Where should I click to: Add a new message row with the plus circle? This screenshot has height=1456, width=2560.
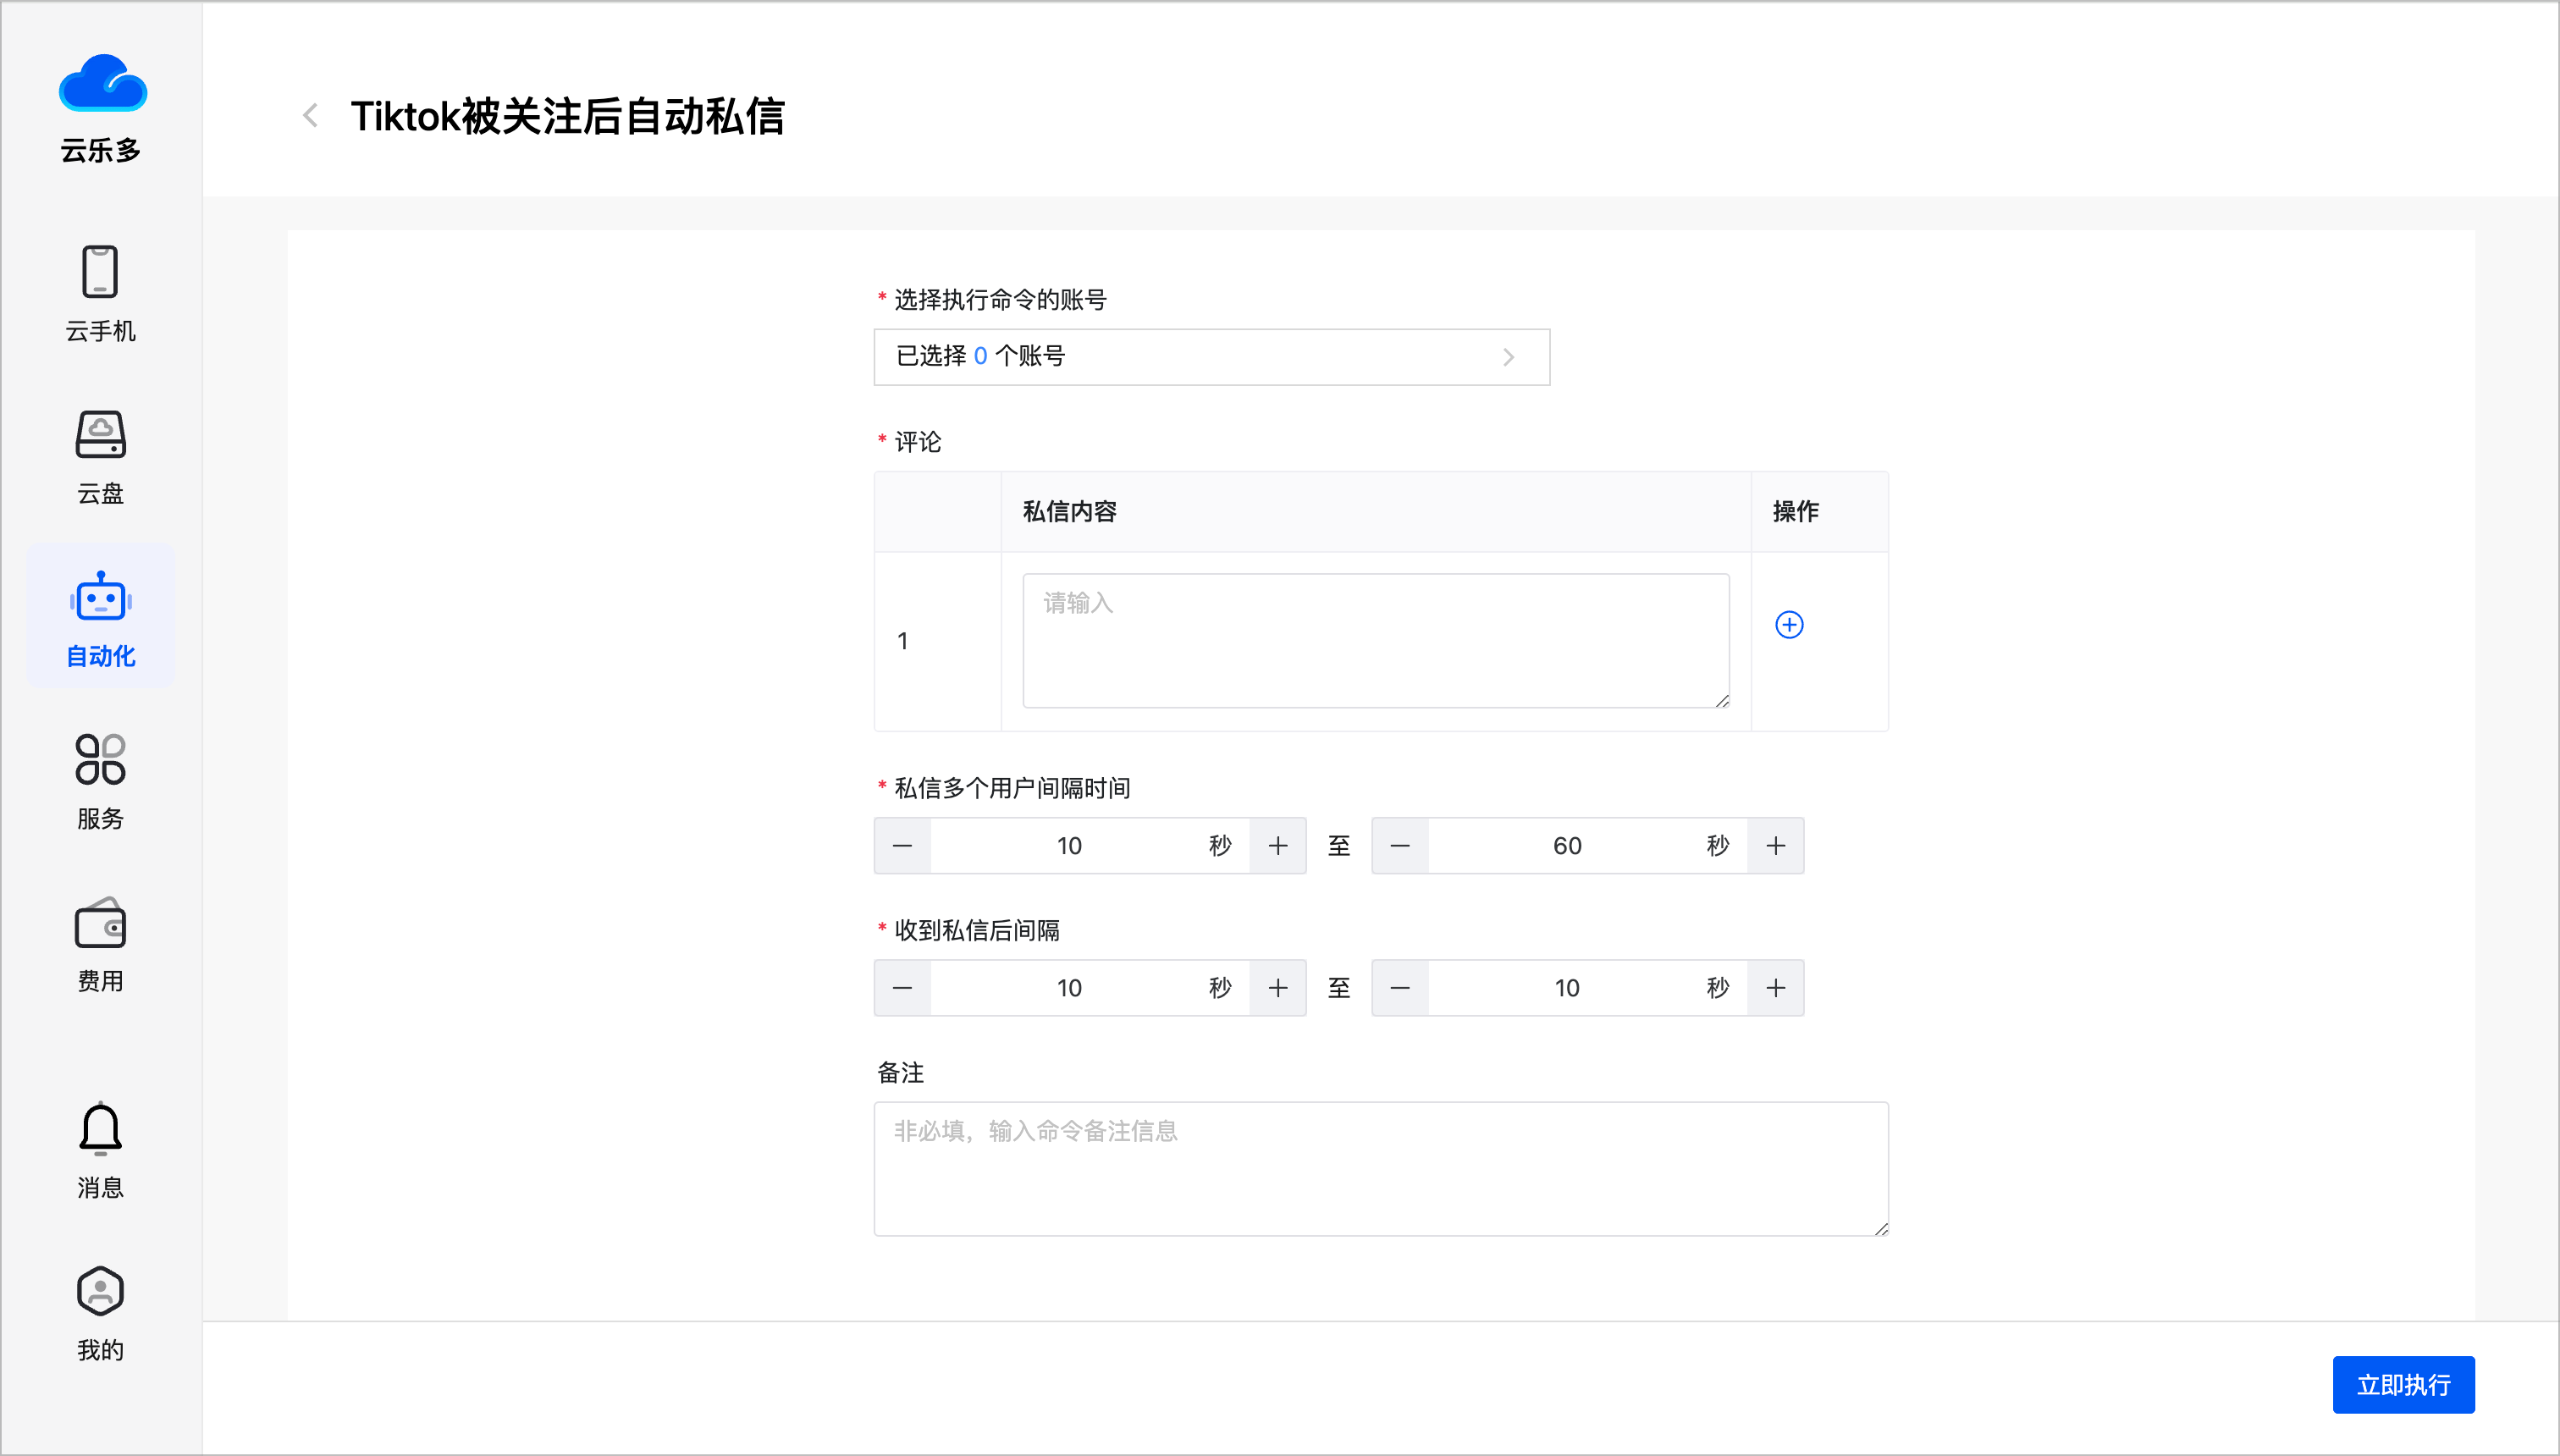click(1789, 625)
